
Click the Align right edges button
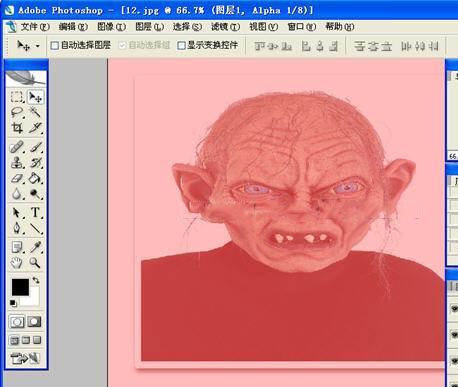(334, 46)
